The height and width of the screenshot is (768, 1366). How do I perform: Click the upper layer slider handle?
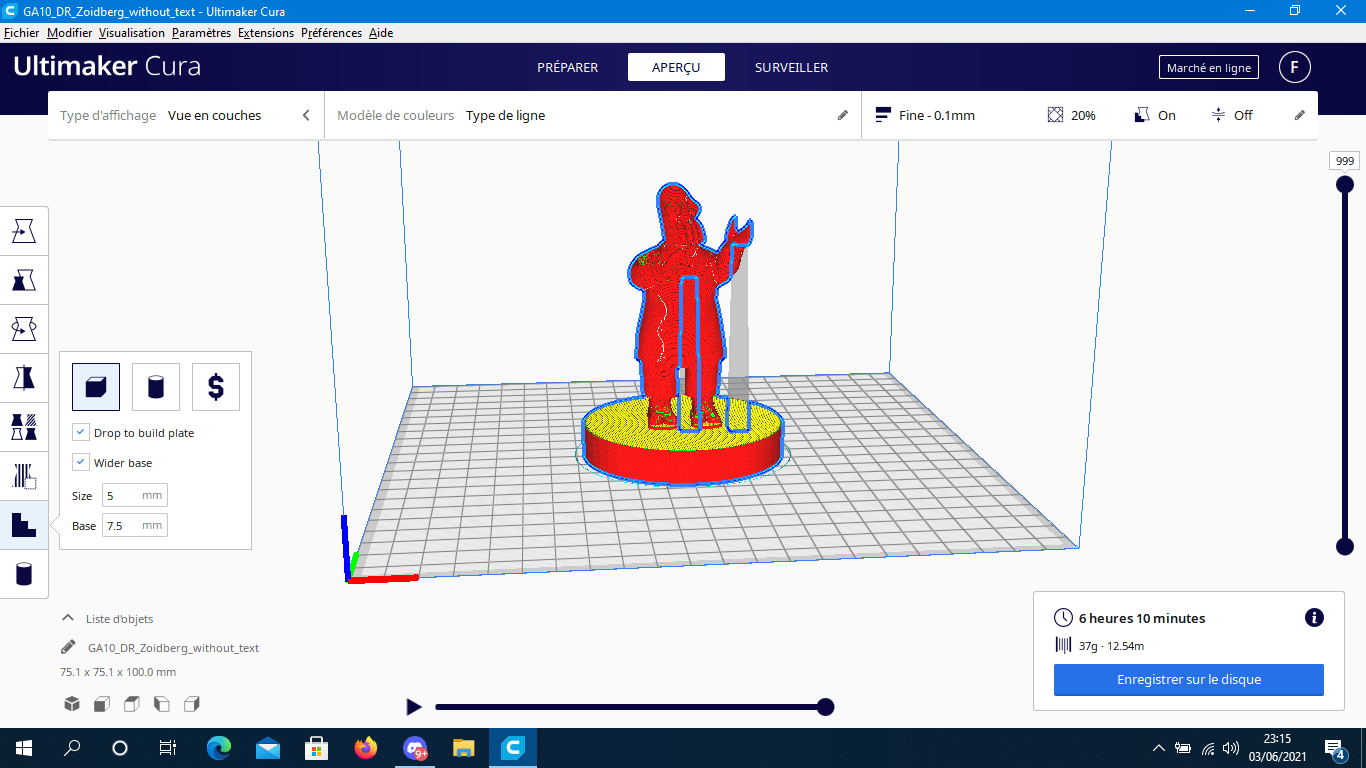(x=1345, y=184)
